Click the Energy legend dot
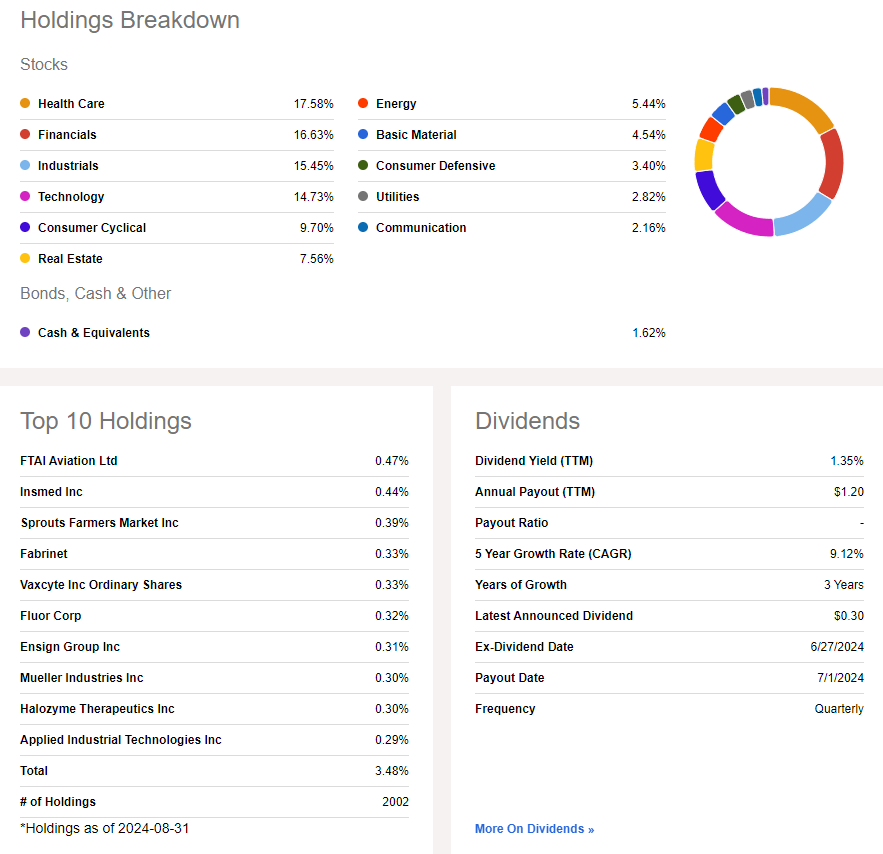The width and height of the screenshot is (883, 854). (x=363, y=104)
